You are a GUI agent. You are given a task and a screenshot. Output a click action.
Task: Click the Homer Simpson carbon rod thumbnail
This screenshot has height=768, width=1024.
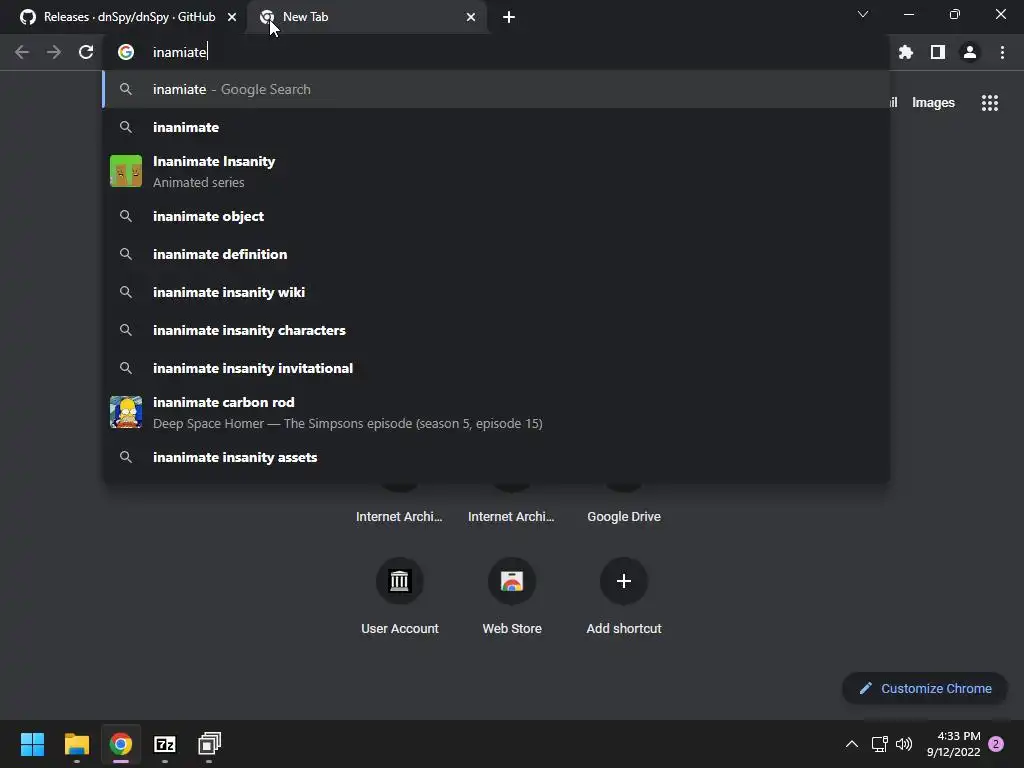coord(126,412)
